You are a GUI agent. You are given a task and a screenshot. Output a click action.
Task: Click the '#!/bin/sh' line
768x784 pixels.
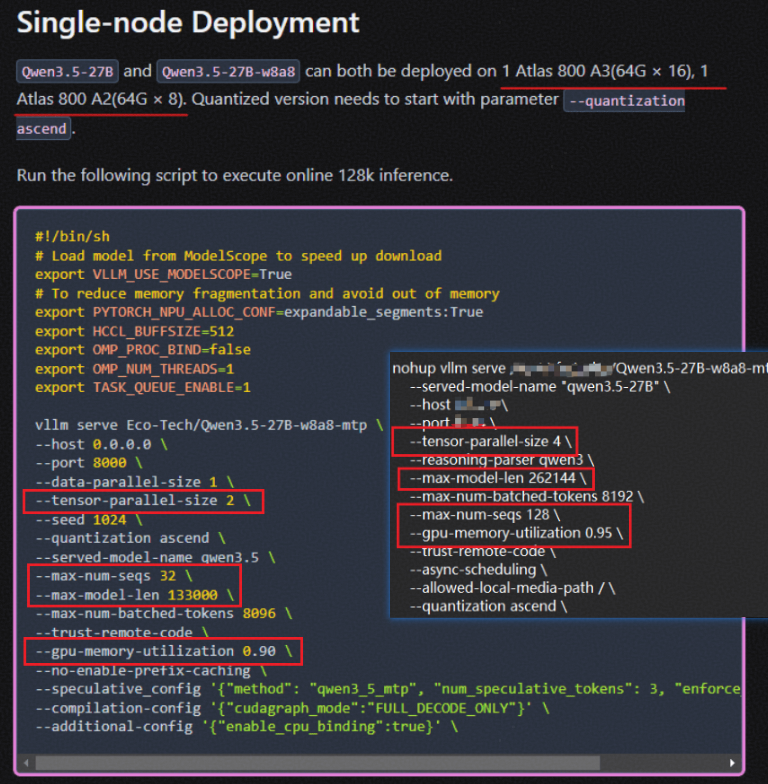click(x=72, y=236)
